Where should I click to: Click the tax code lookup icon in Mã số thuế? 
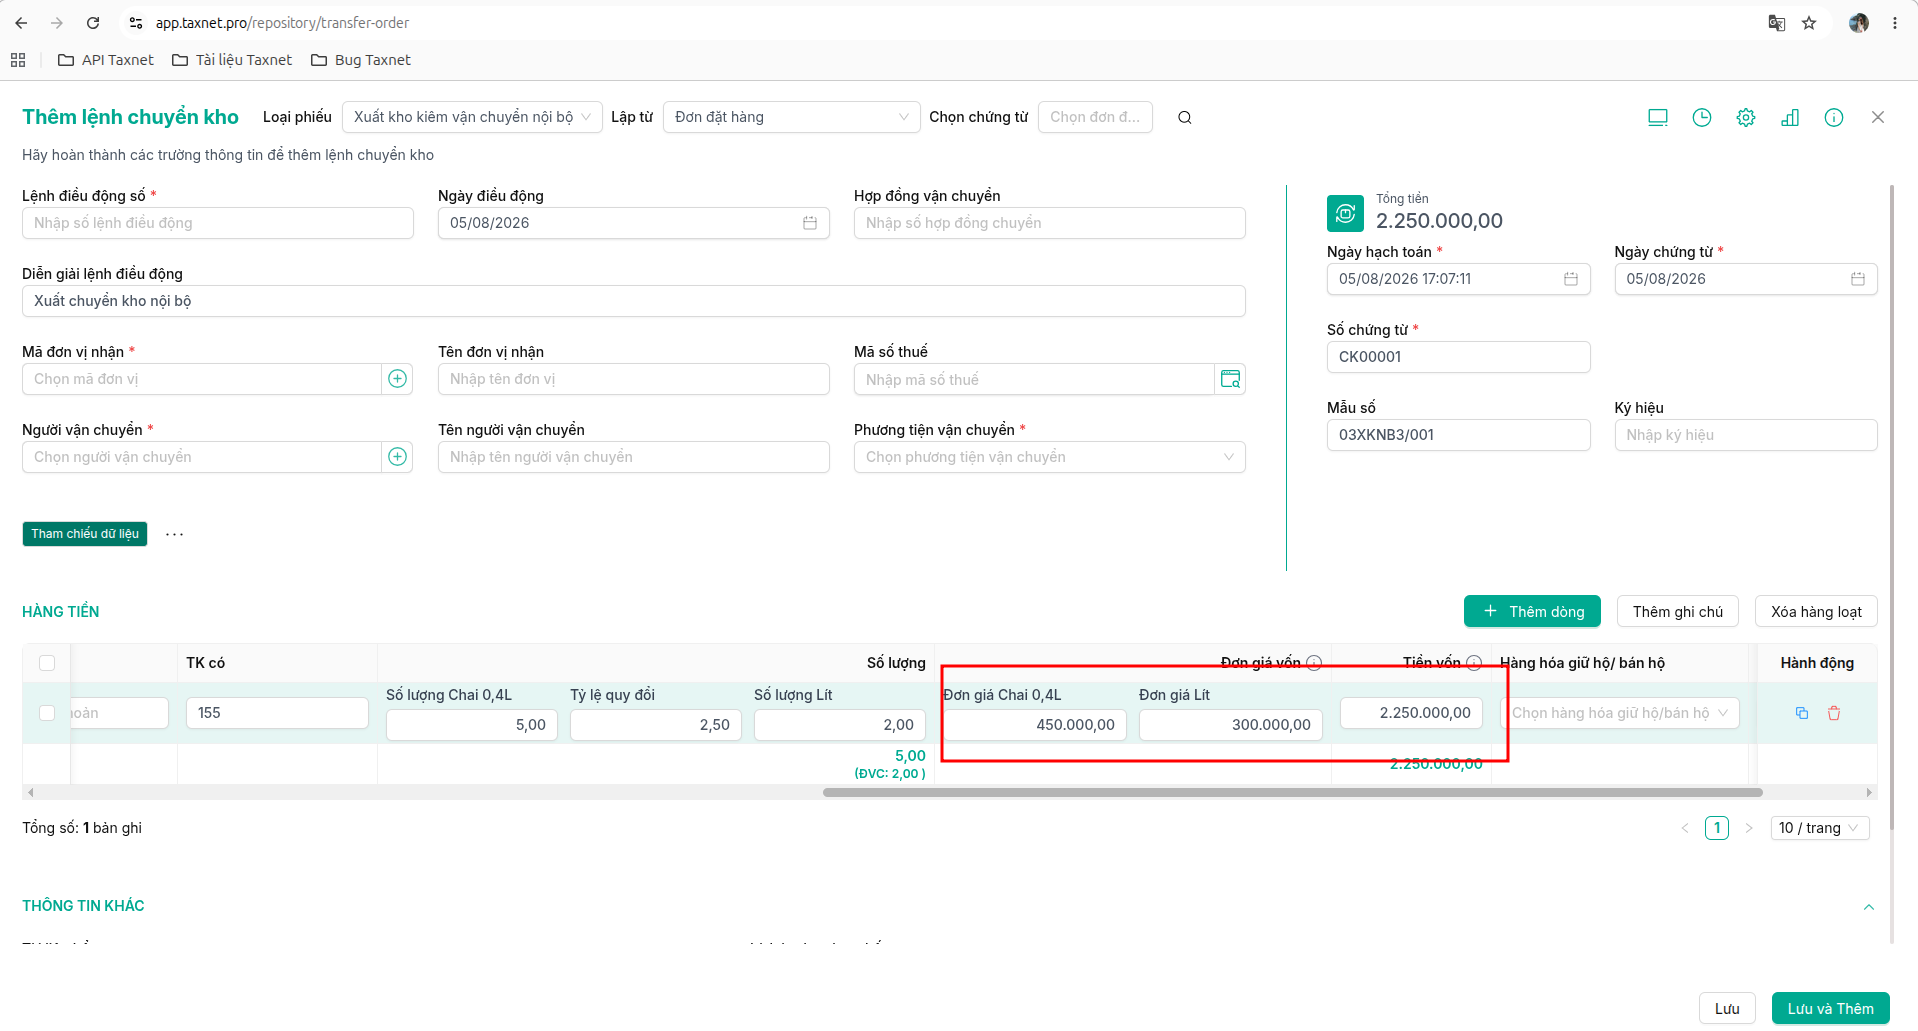click(1230, 379)
